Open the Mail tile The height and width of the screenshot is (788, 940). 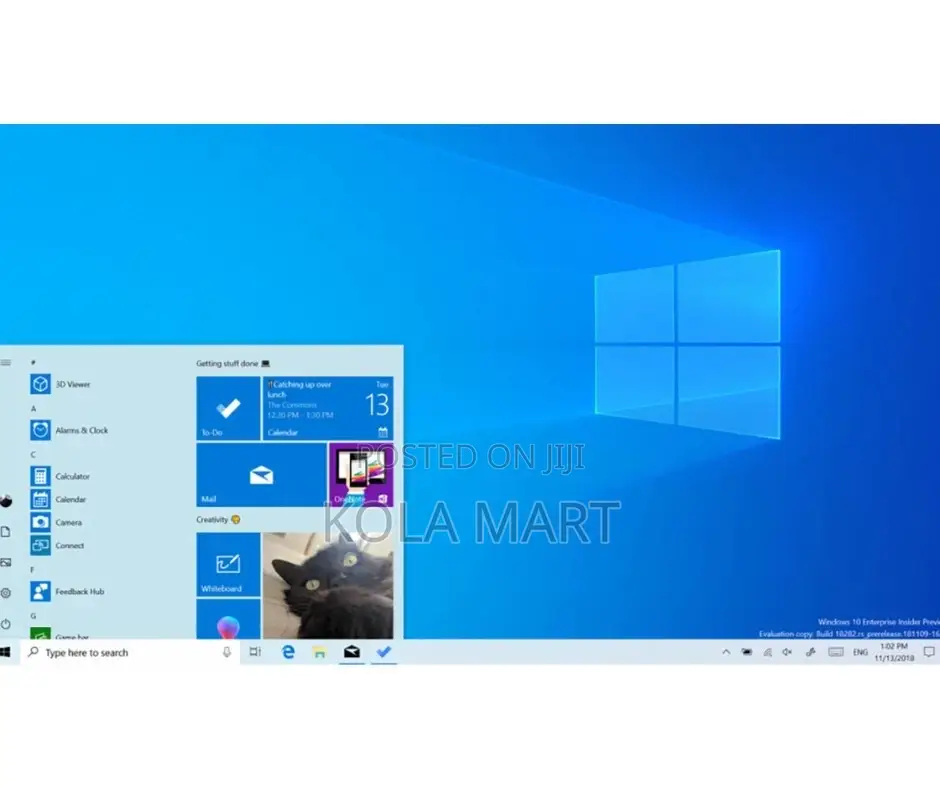[x=261, y=475]
